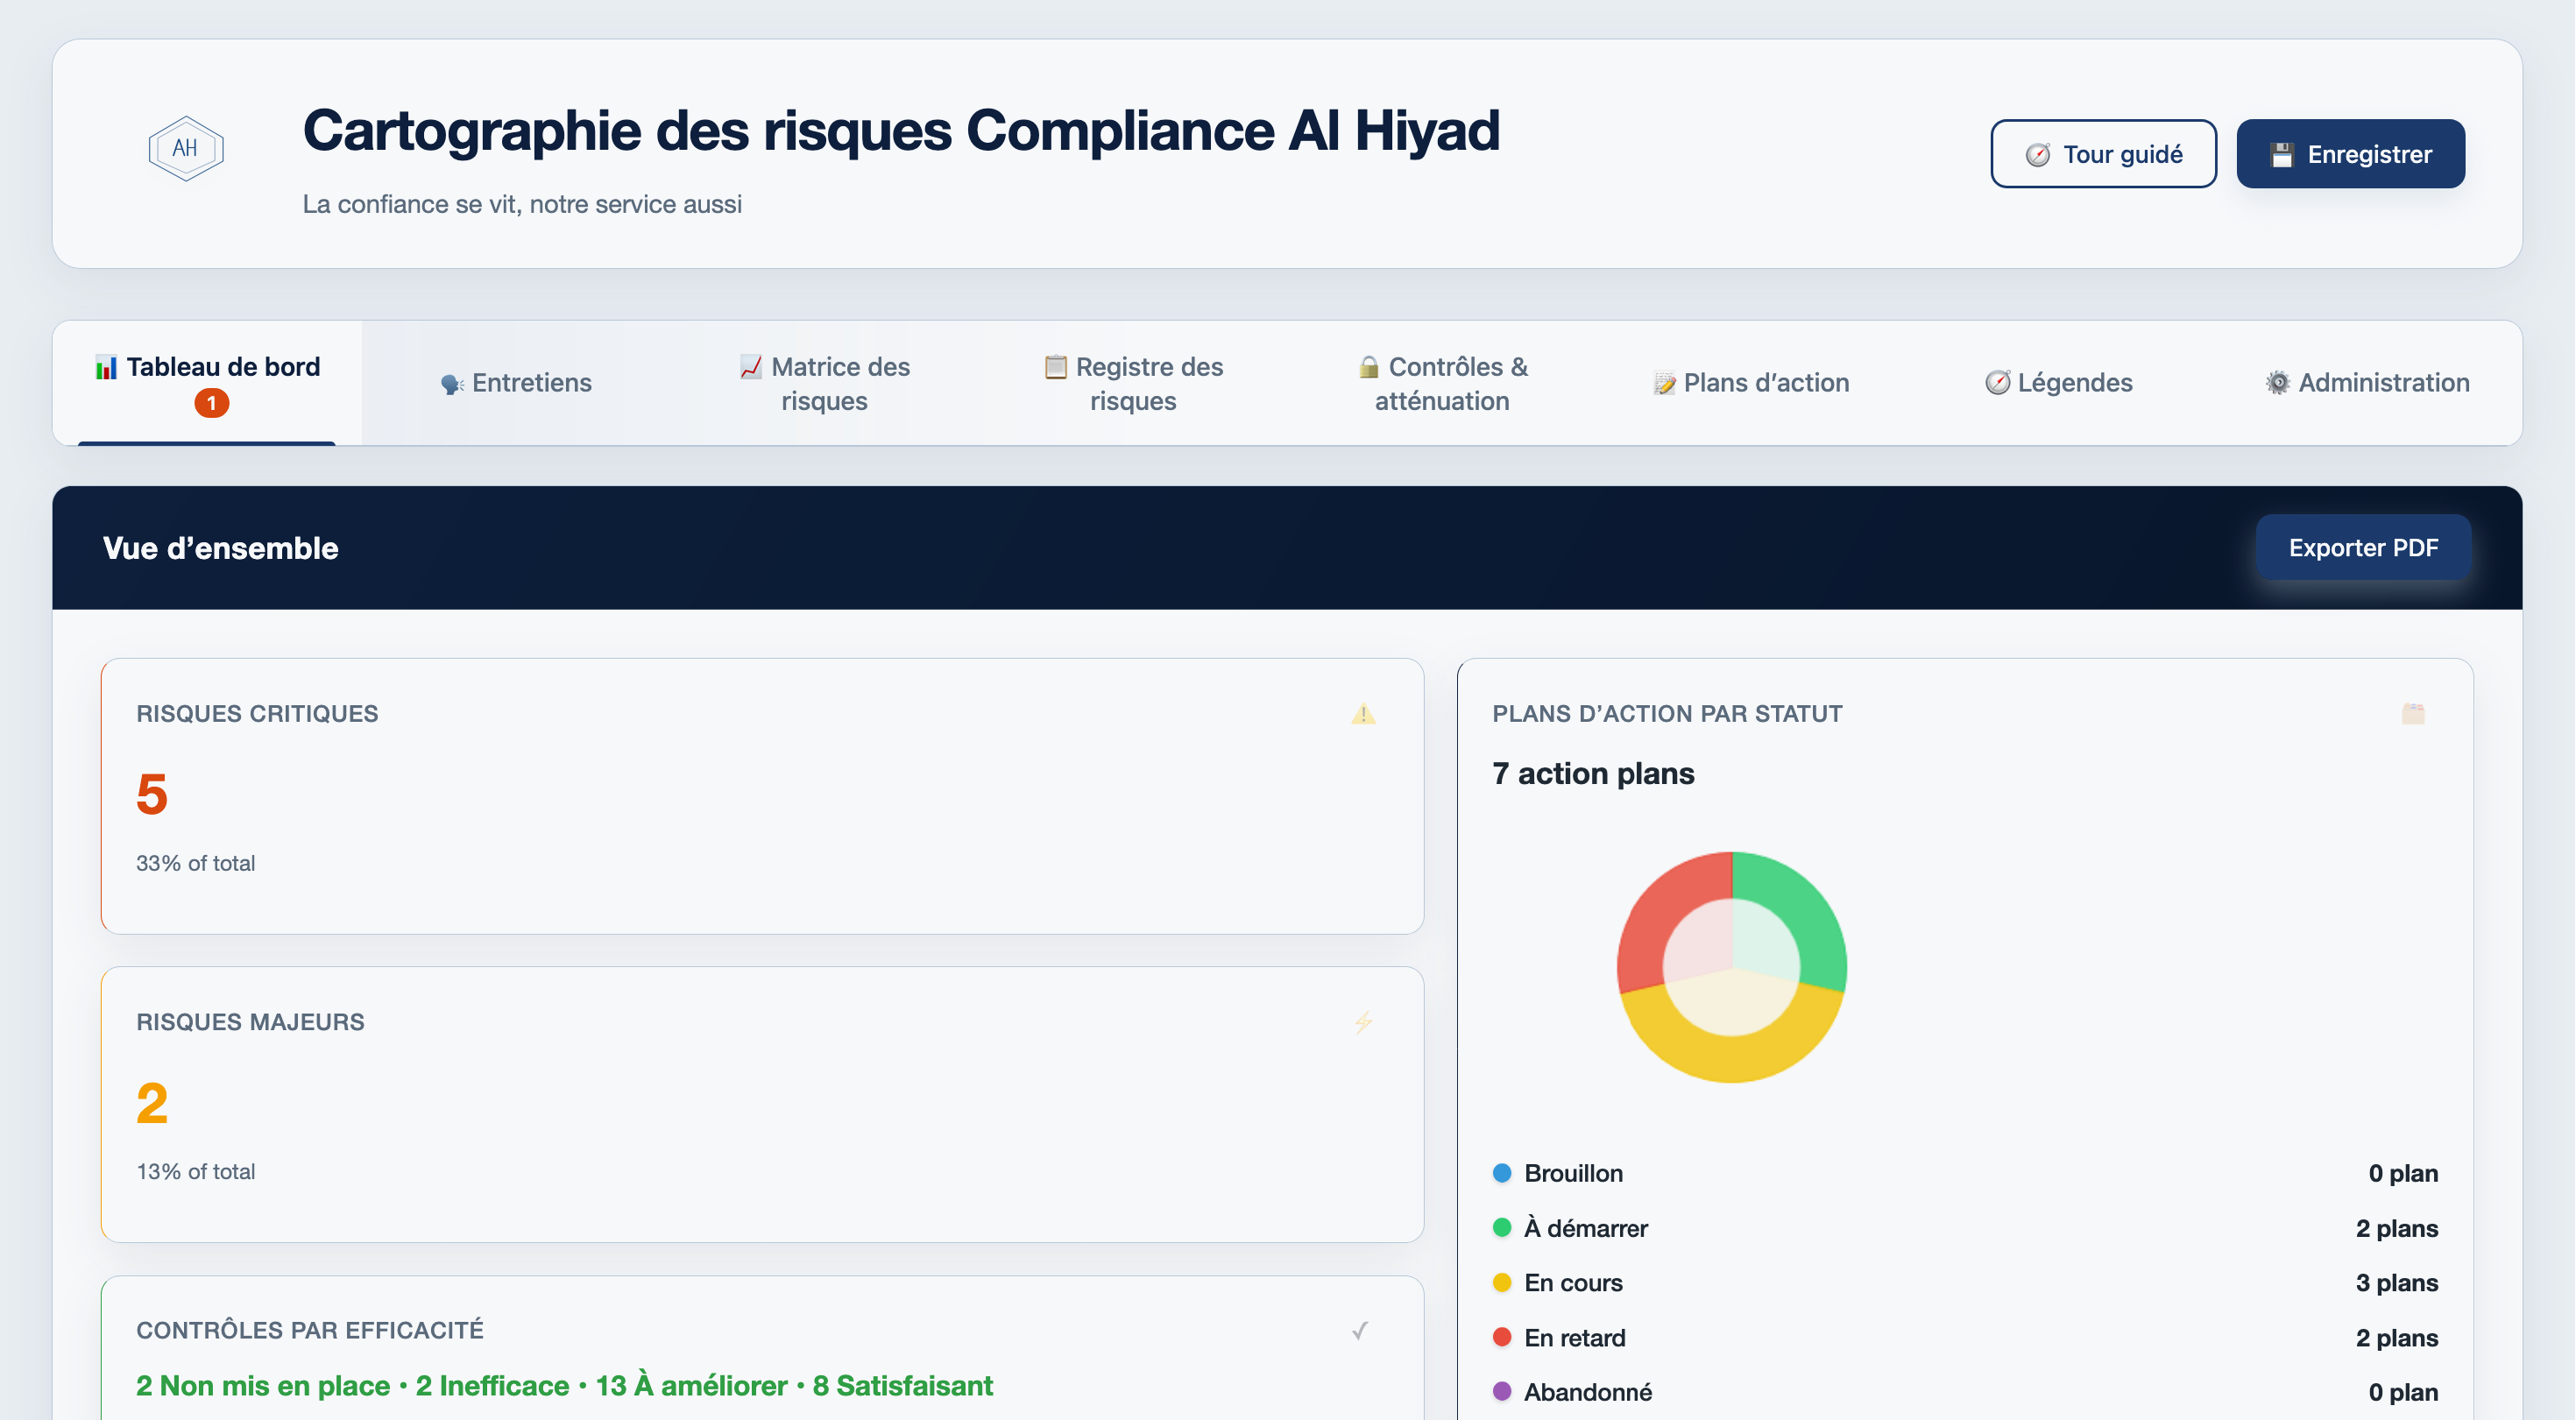Click the speaking head icon beside Entretiens
The width and height of the screenshot is (2576, 1420).
click(452, 384)
